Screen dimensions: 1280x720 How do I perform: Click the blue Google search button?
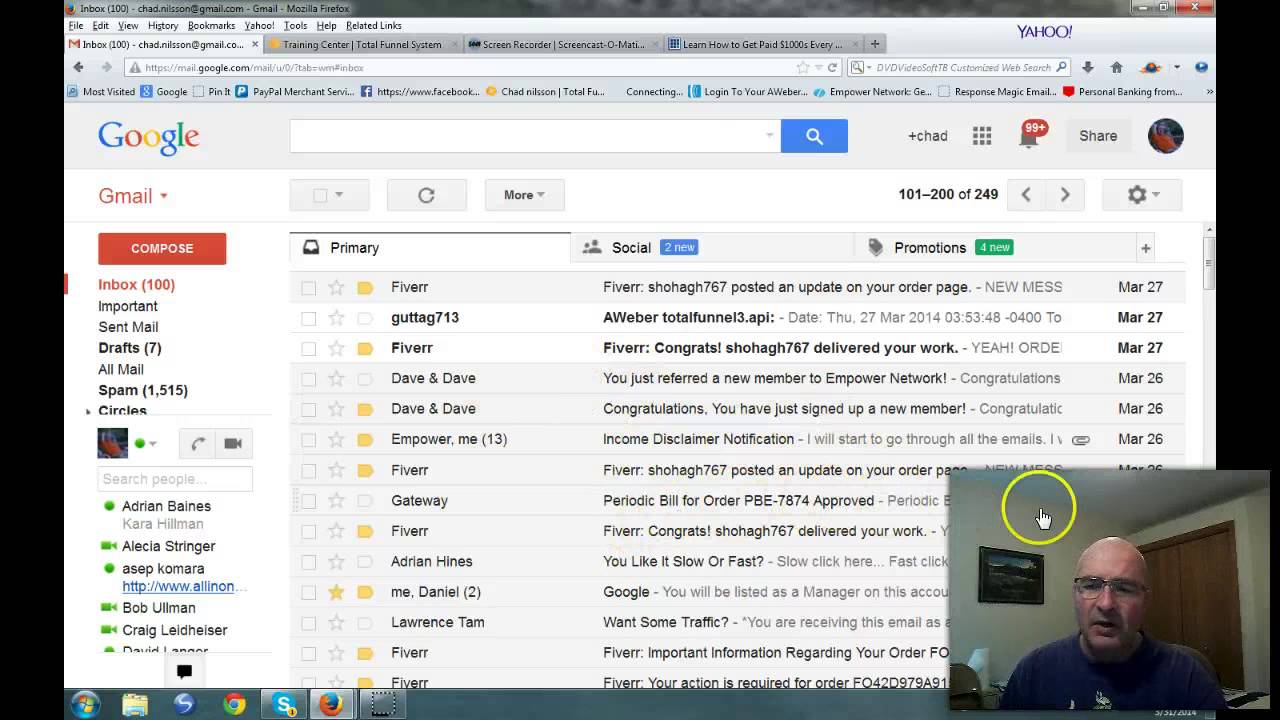[x=814, y=136]
